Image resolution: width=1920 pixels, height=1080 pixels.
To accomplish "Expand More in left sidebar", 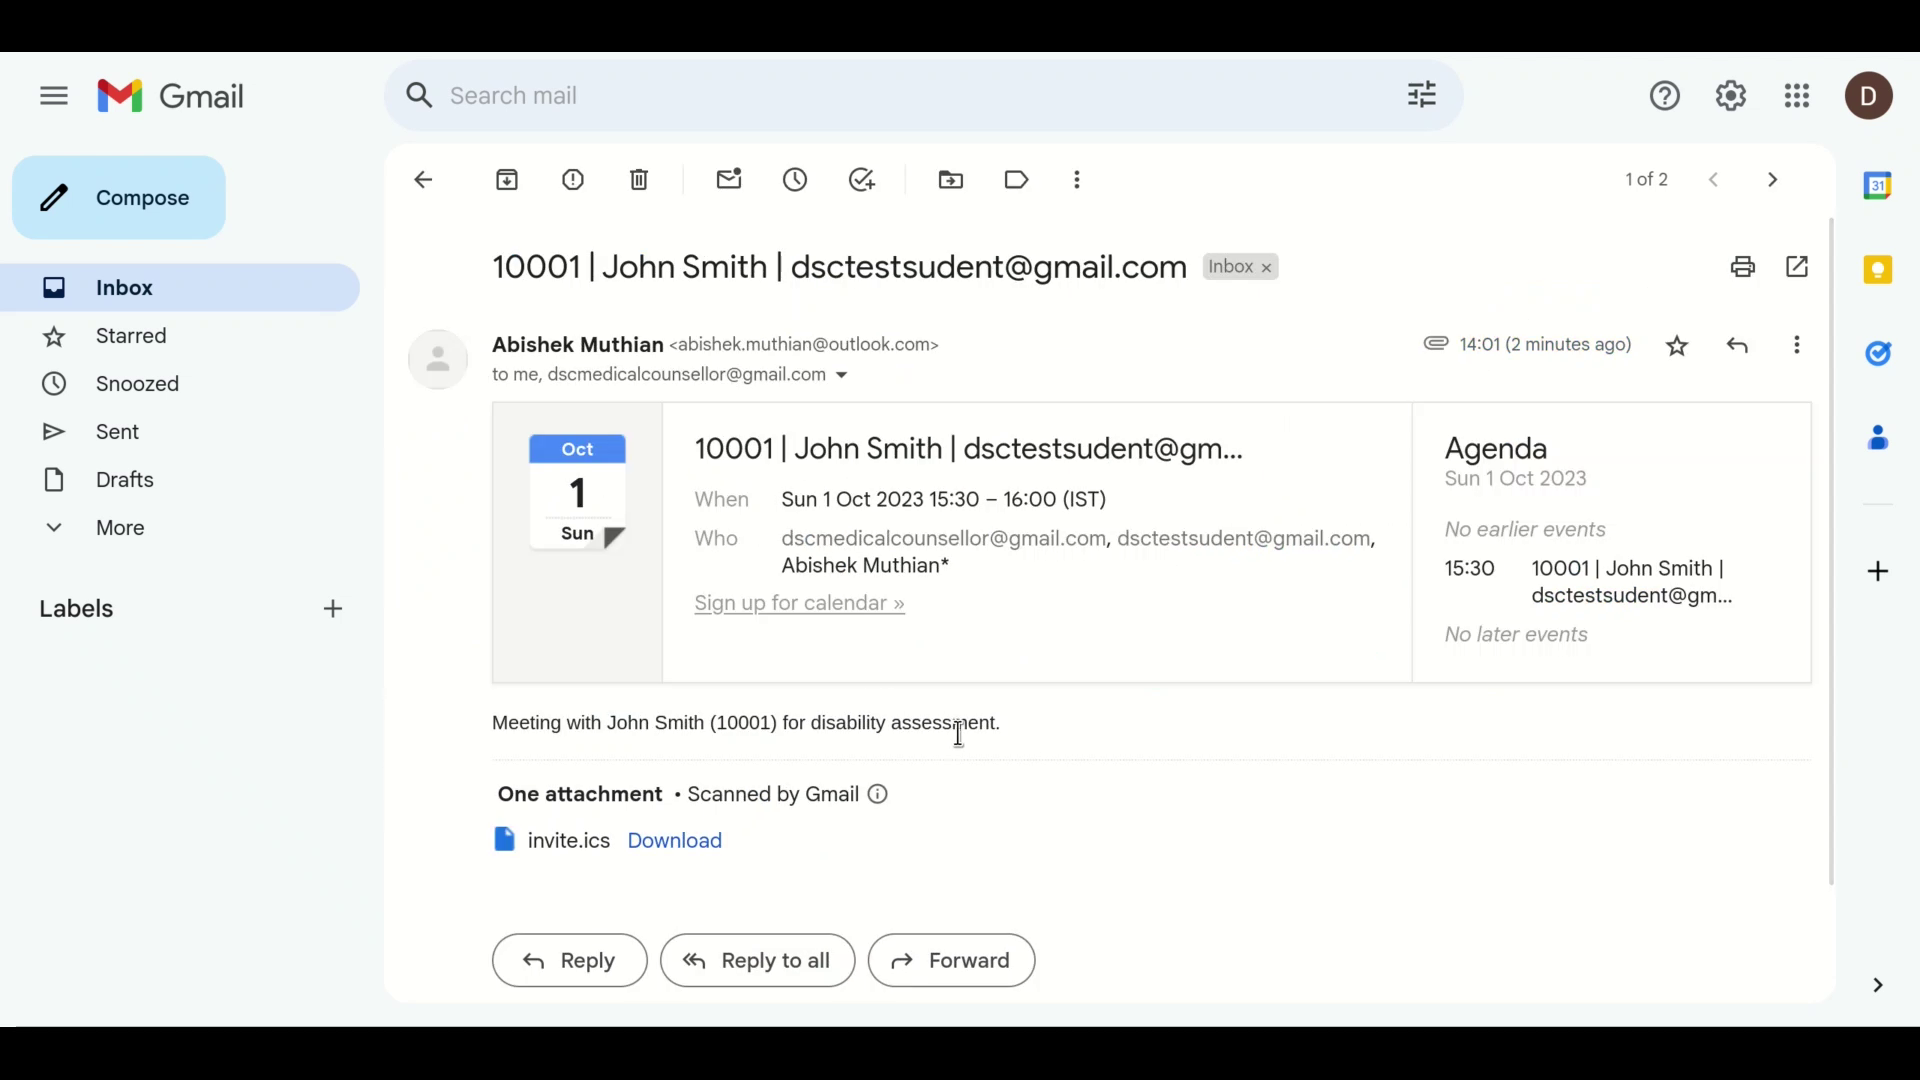I will tap(120, 528).
